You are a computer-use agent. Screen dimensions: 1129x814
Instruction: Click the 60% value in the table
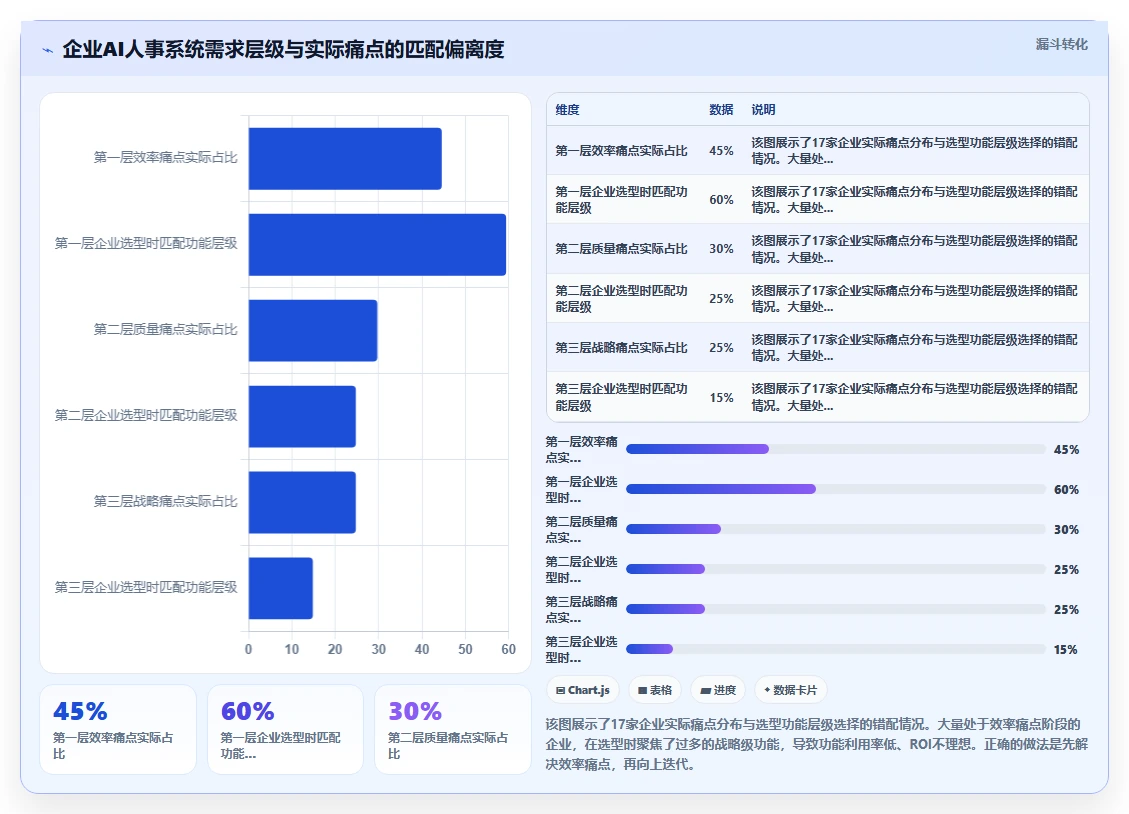(721, 200)
